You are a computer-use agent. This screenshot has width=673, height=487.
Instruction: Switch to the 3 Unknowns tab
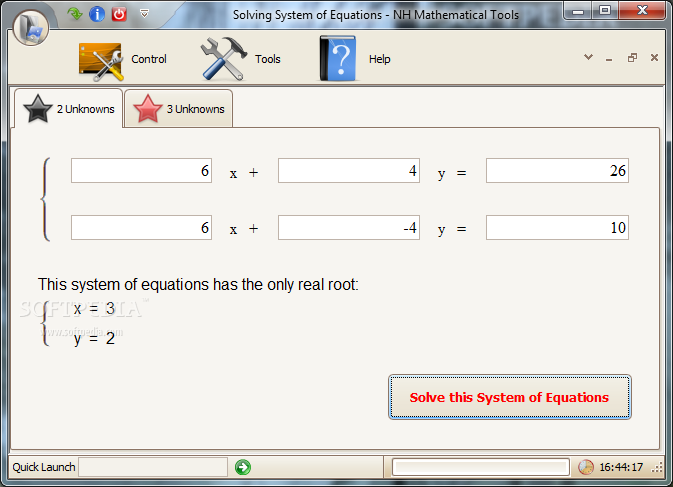coord(179,109)
